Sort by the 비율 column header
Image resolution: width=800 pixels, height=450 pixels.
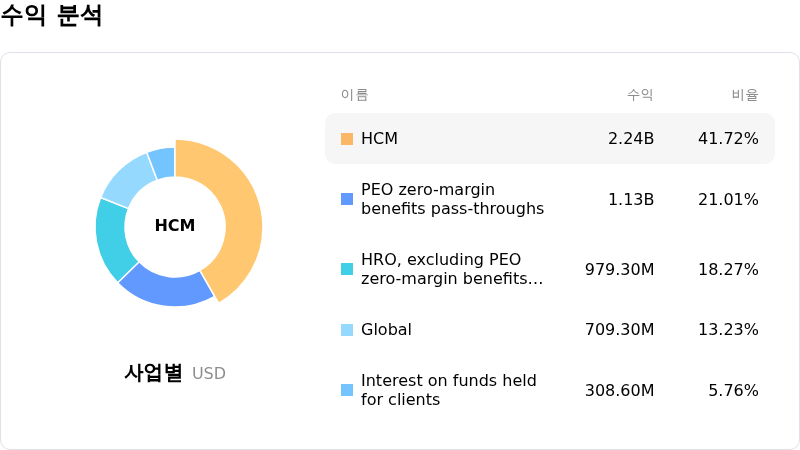click(745, 95)
